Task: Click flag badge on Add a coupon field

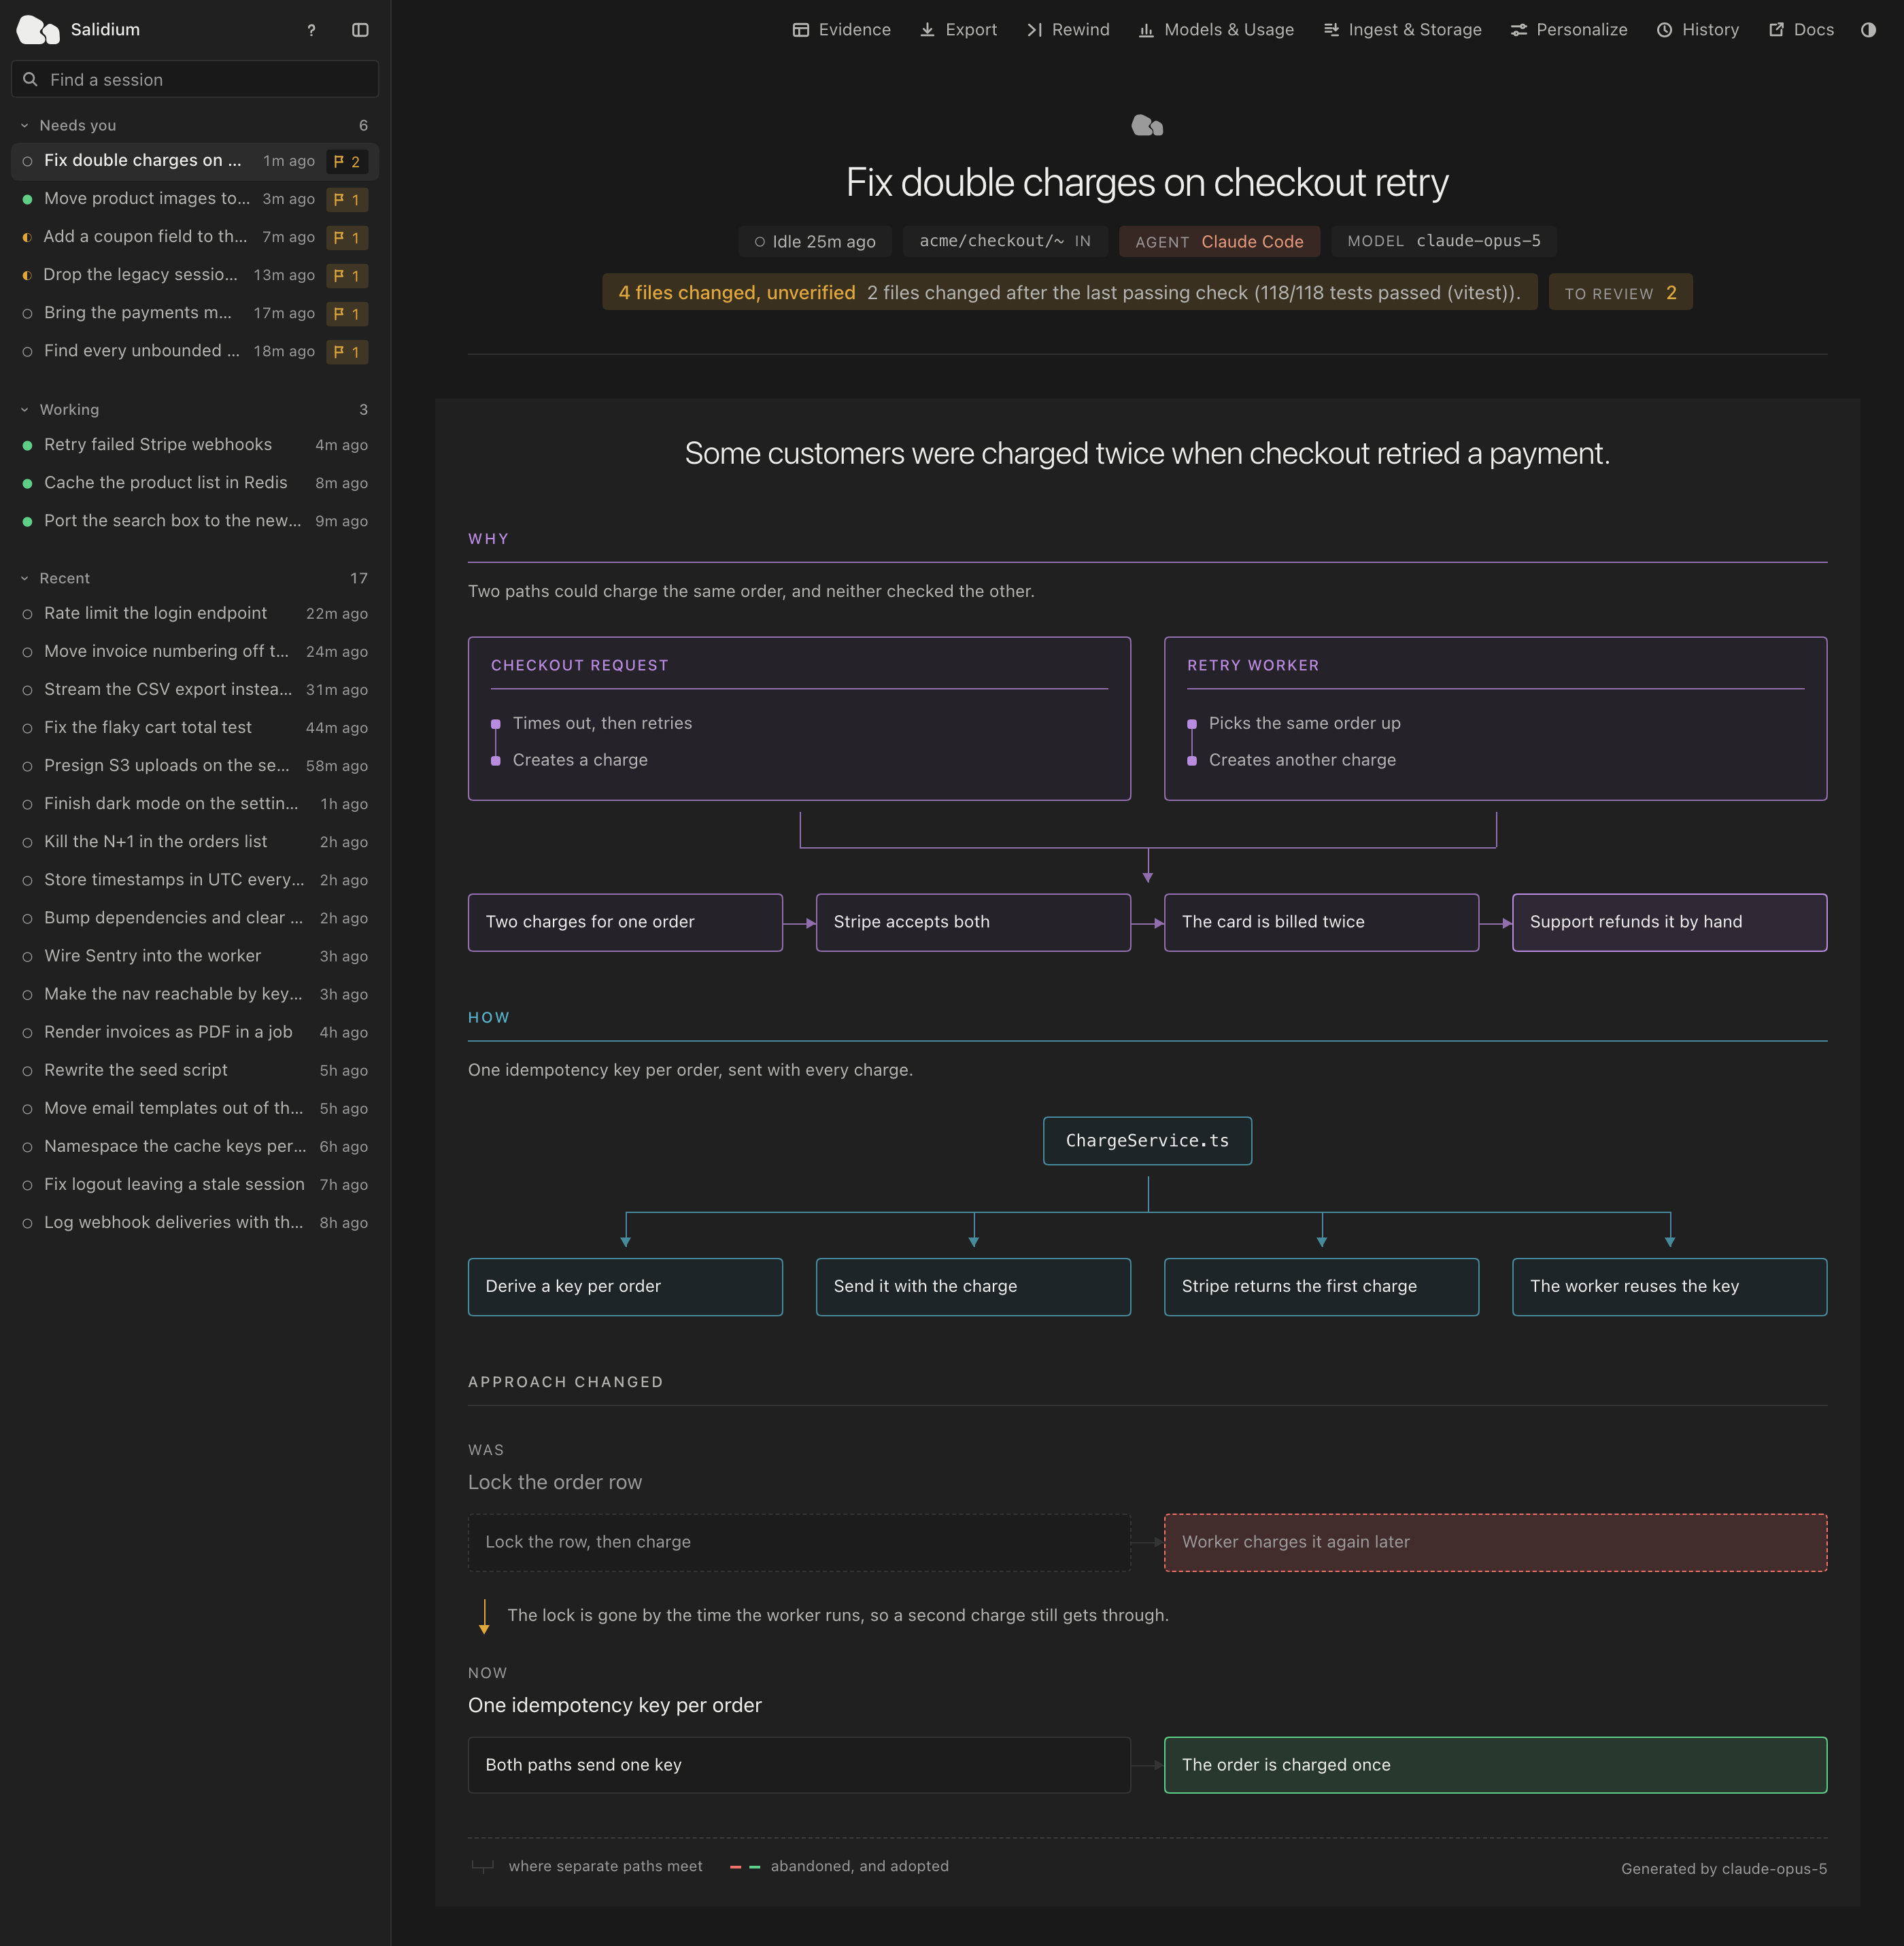Action: click(x=347, y=237)
